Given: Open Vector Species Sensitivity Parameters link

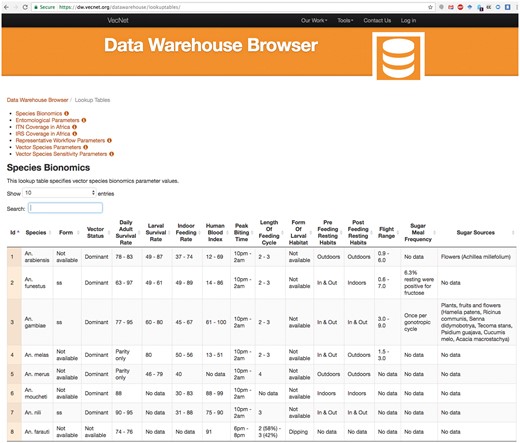Looking at the screenshot, I should click(x=61, y=154).
